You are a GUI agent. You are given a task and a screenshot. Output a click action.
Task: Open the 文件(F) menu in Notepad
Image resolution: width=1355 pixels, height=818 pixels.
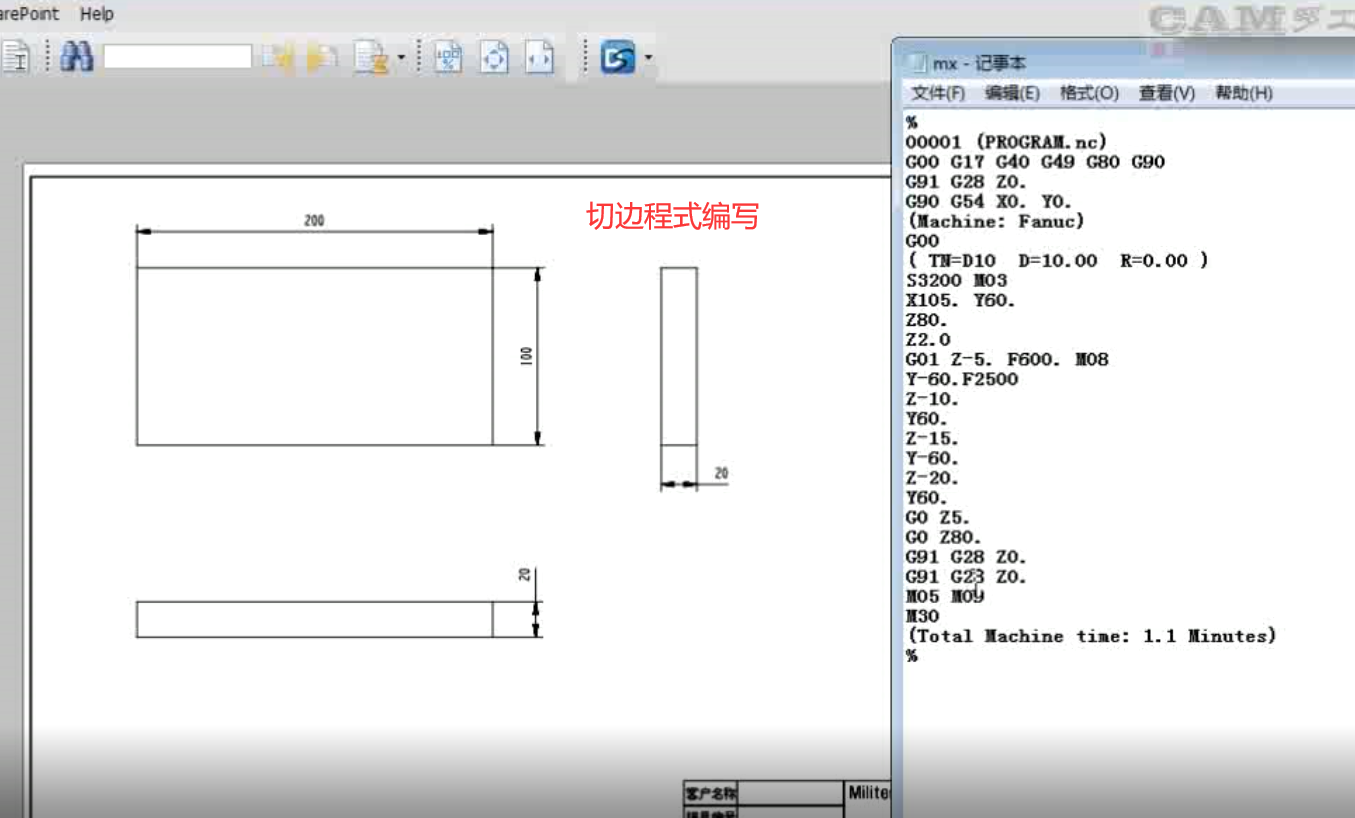click(x=937, y=93)
